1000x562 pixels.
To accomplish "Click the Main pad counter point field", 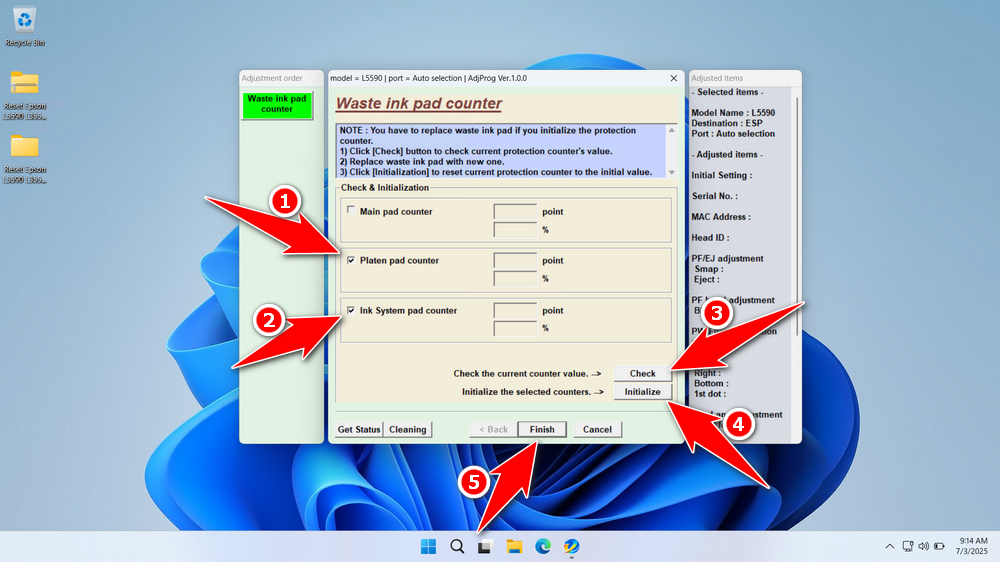I will [515, 211].
